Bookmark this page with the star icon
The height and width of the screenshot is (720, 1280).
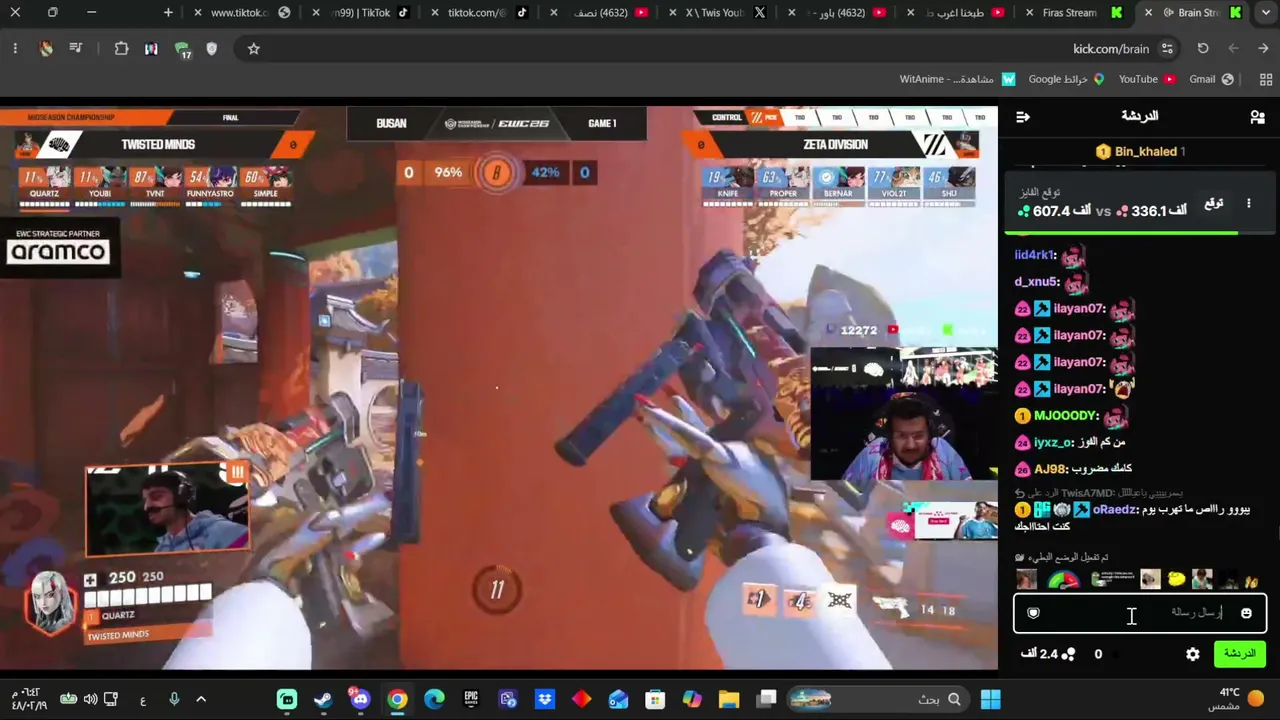(253, 48)
